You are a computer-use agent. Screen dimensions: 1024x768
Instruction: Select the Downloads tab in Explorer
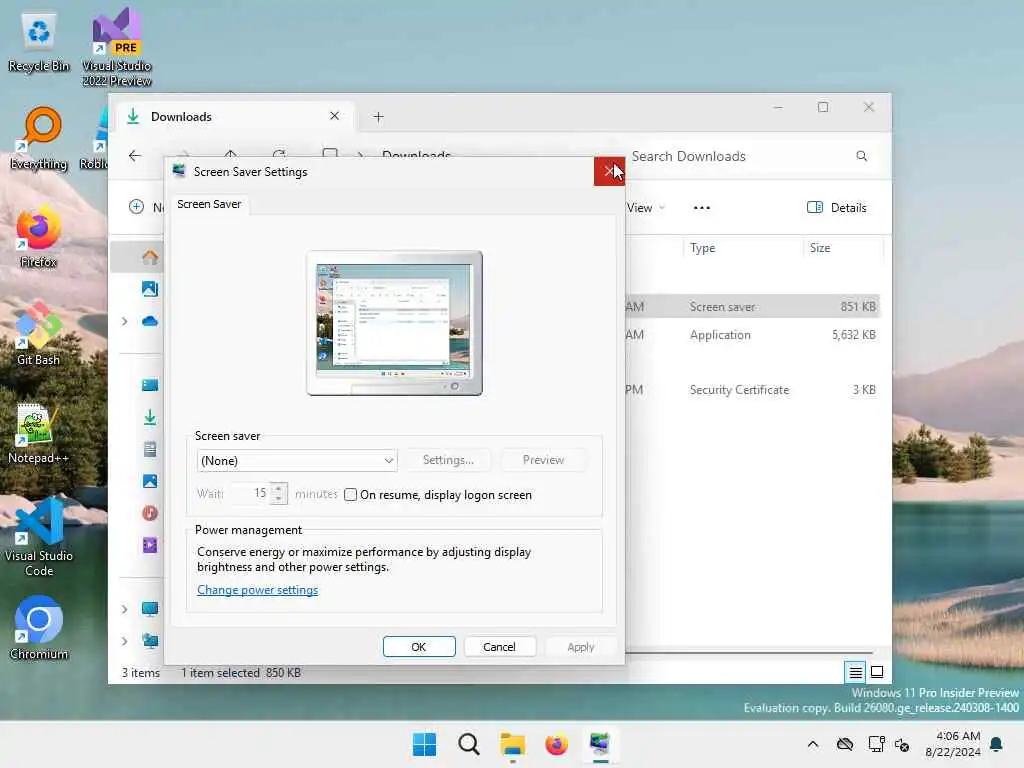pos(235,116)
